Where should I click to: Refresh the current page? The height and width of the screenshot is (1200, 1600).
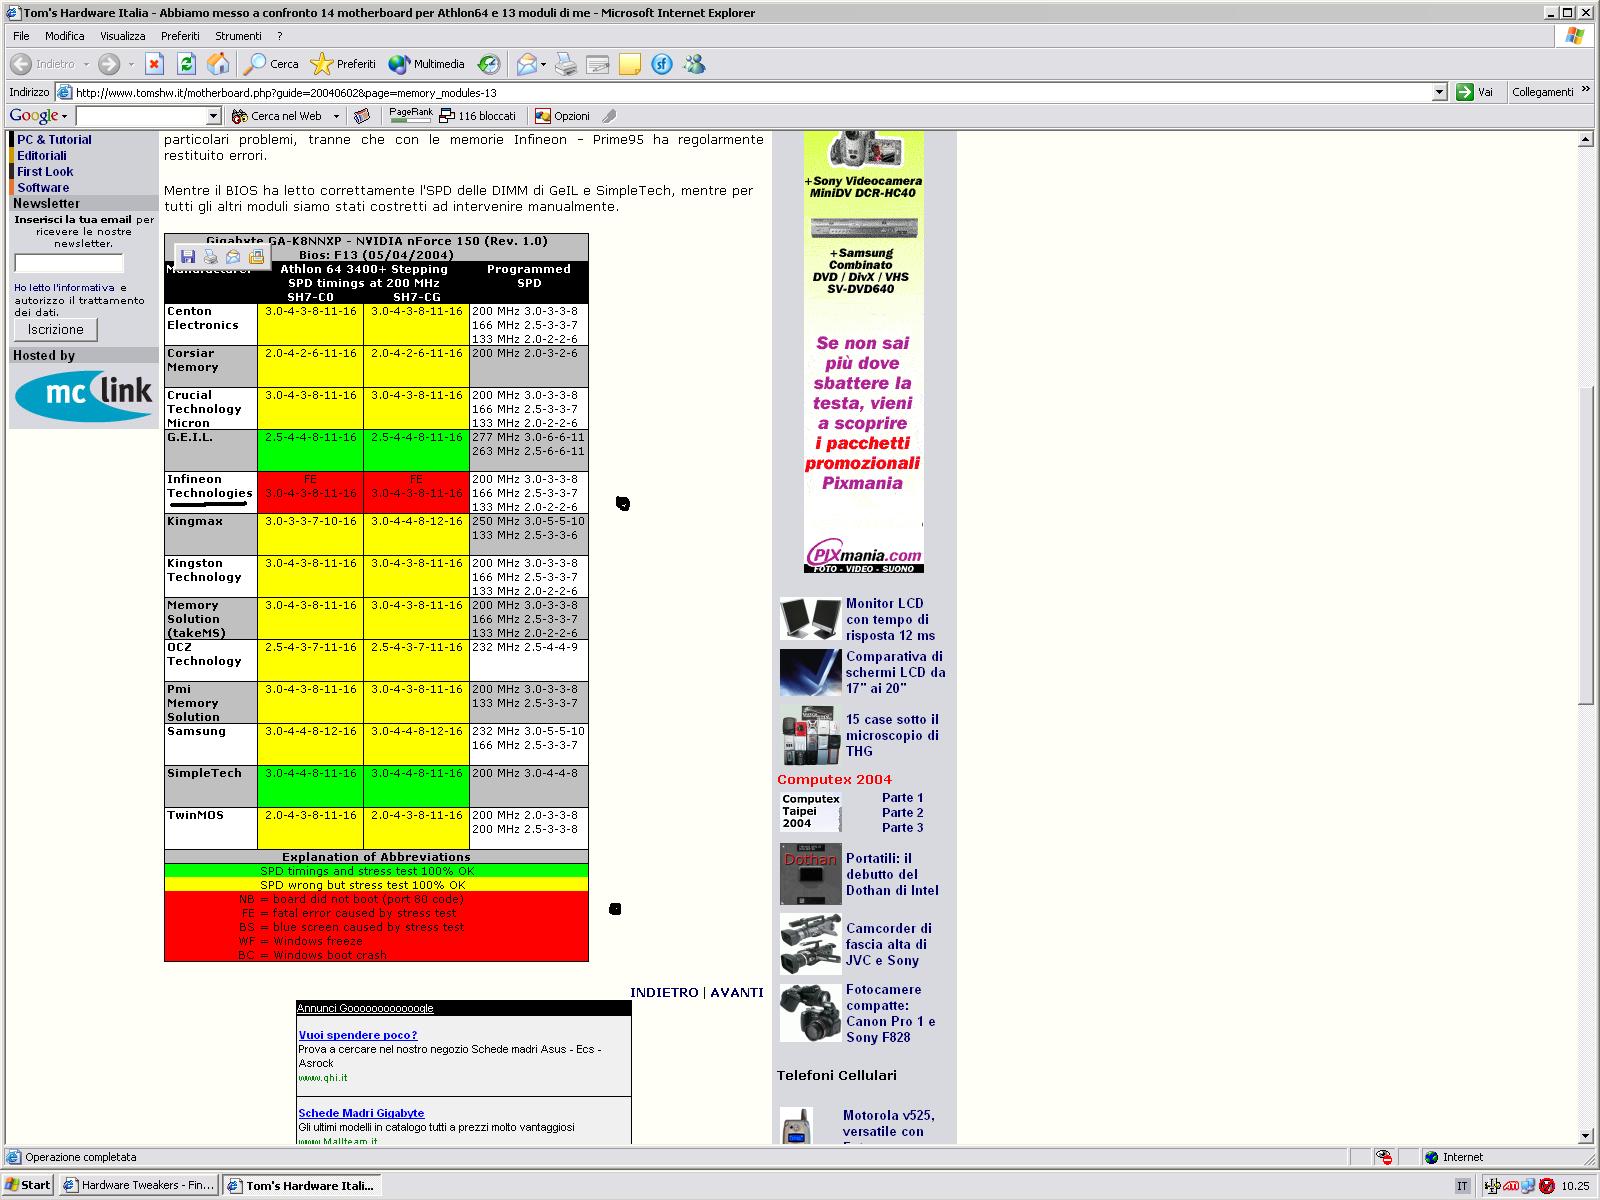[x=186, y=64]
